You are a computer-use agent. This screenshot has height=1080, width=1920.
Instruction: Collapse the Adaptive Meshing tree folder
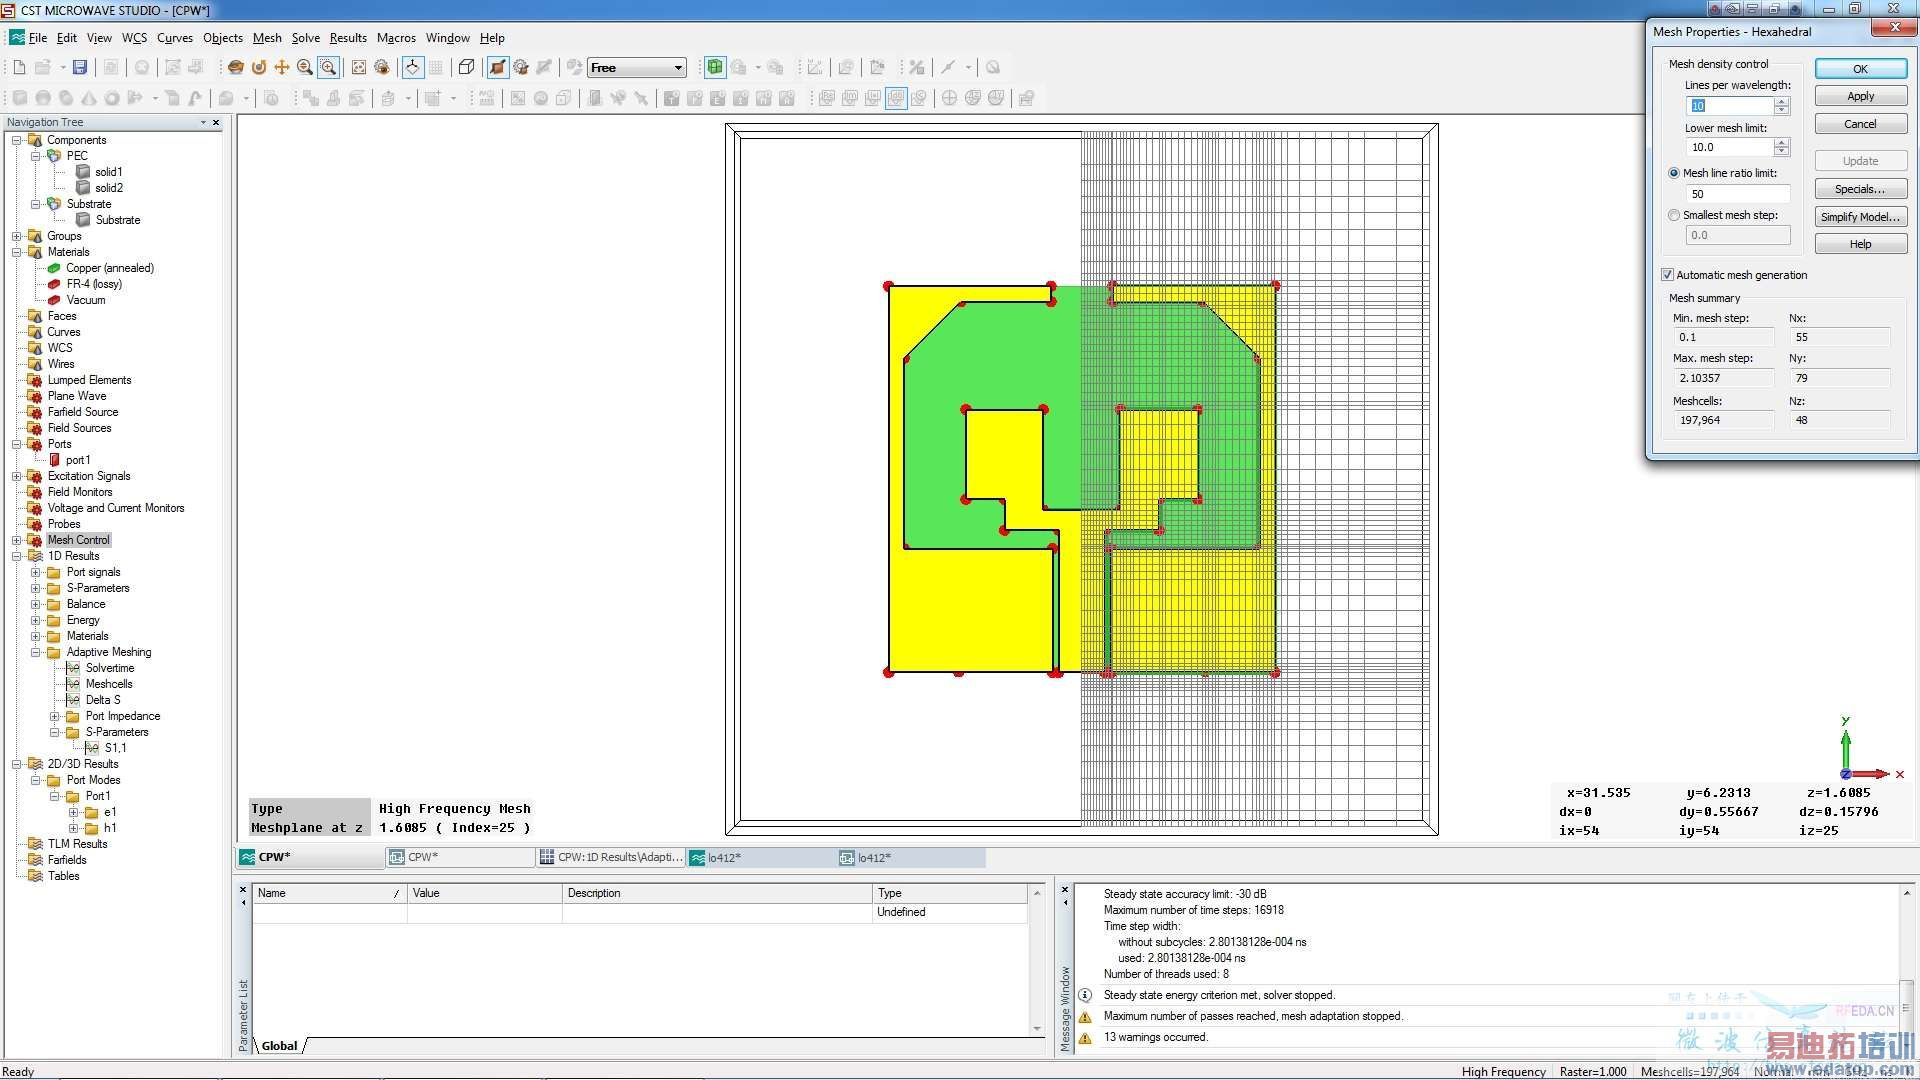tap(36, 652)
